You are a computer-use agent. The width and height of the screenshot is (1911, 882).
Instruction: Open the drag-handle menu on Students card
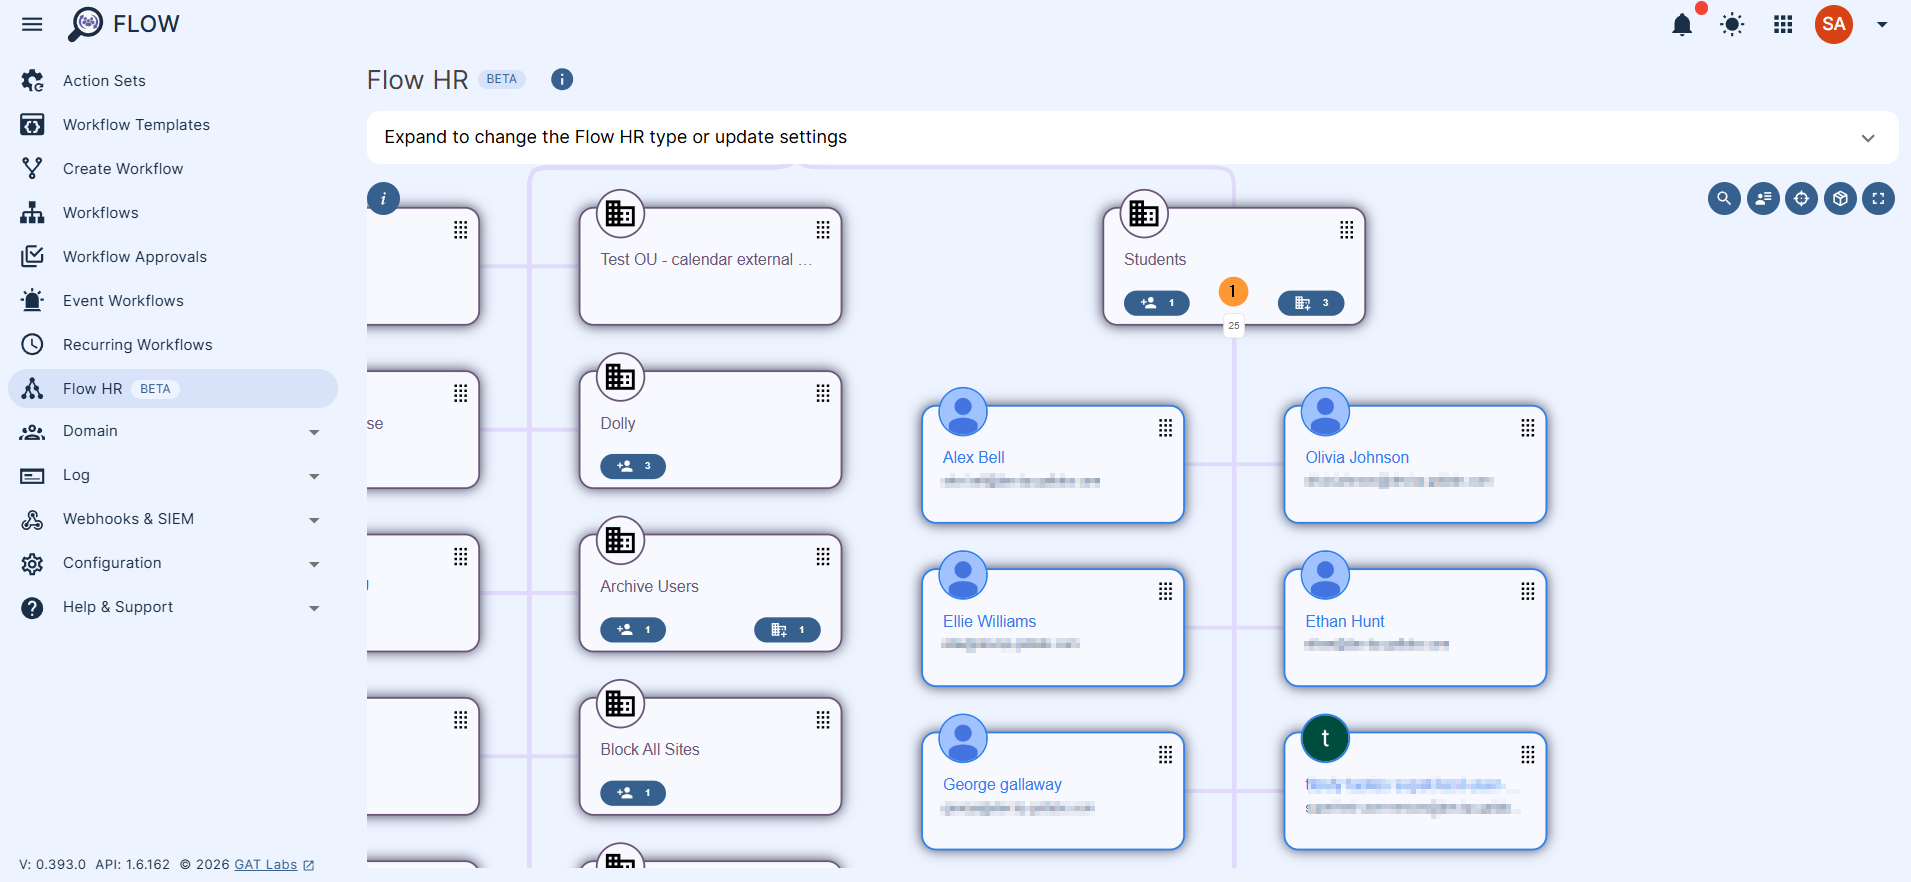point(1346,230)
